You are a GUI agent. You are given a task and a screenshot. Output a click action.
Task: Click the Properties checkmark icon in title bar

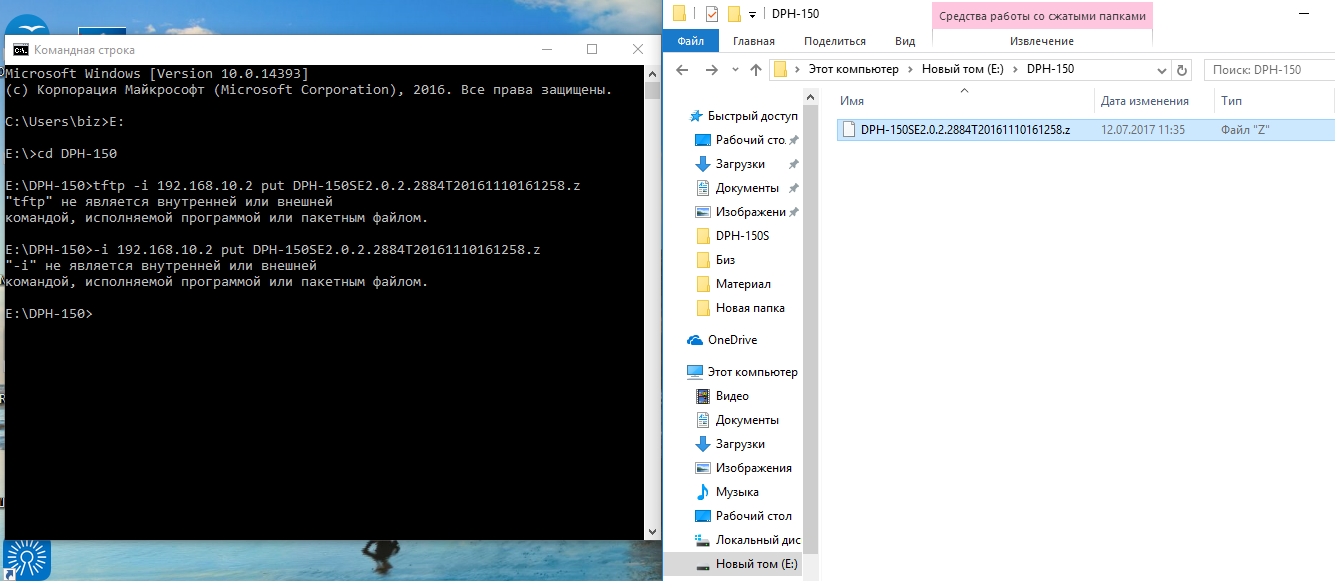point(711,14)
